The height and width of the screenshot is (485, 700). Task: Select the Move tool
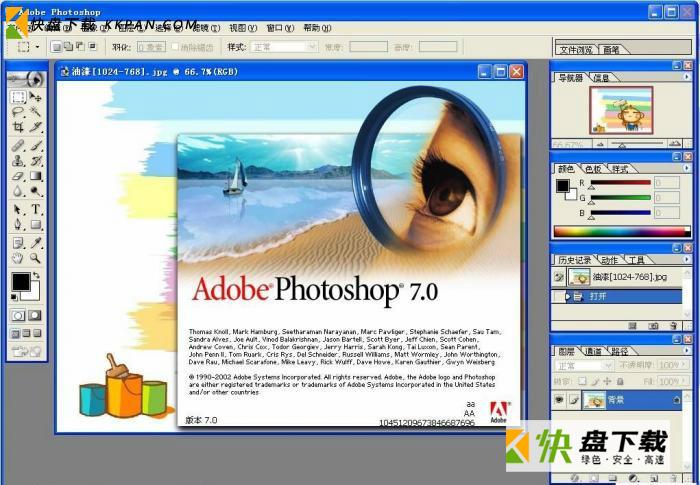[x=35, y=96]
